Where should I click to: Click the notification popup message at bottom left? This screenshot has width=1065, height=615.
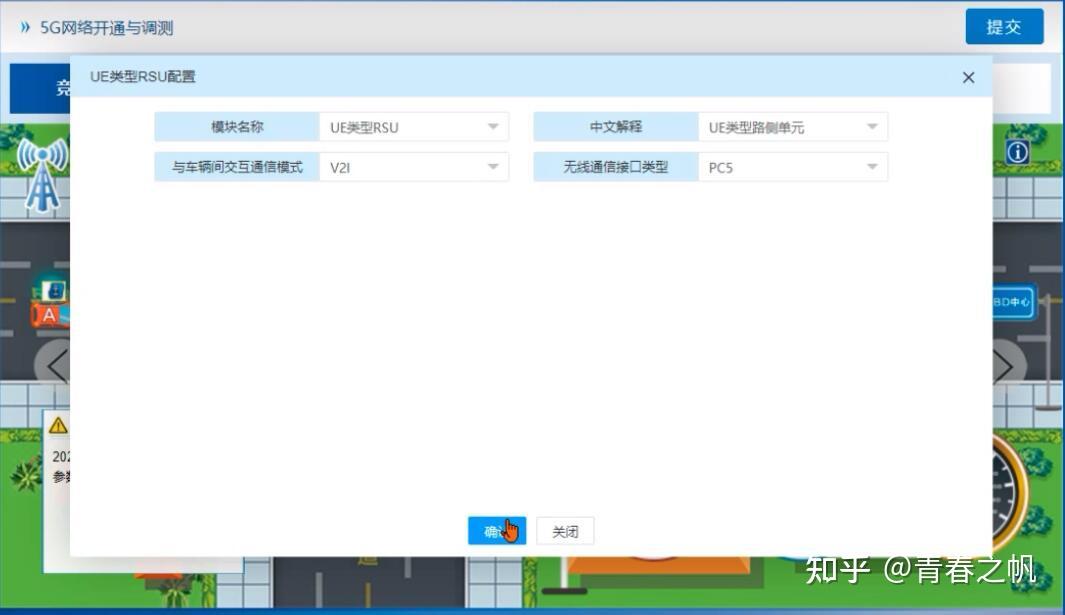click(60, 465)
